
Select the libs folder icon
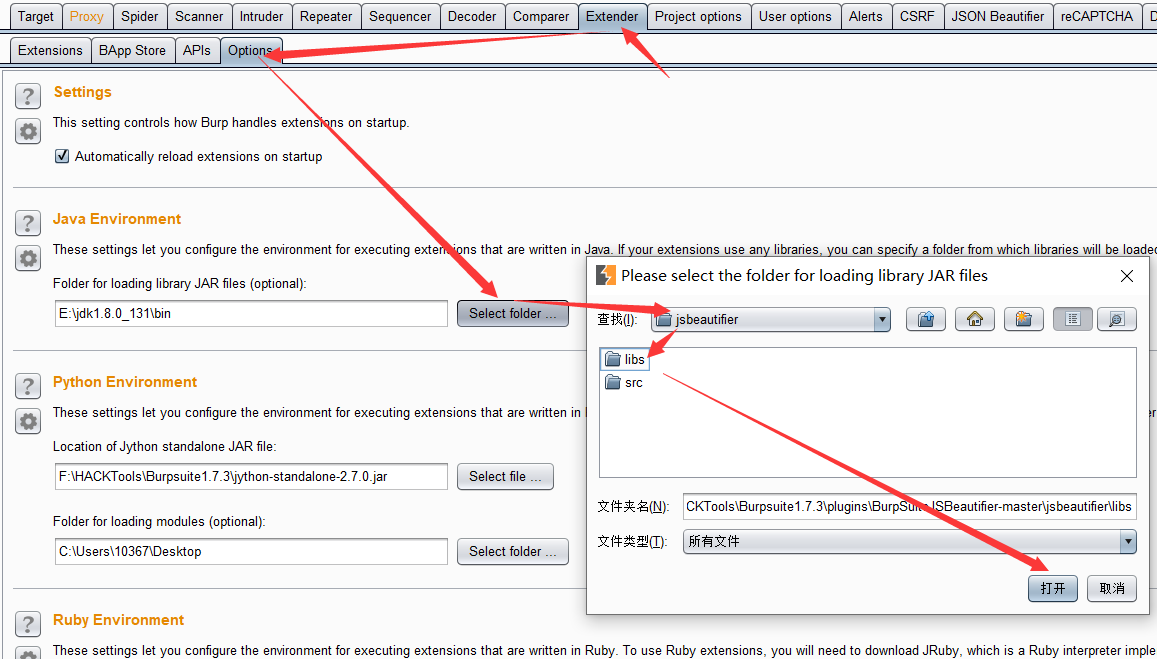(612, 359)
